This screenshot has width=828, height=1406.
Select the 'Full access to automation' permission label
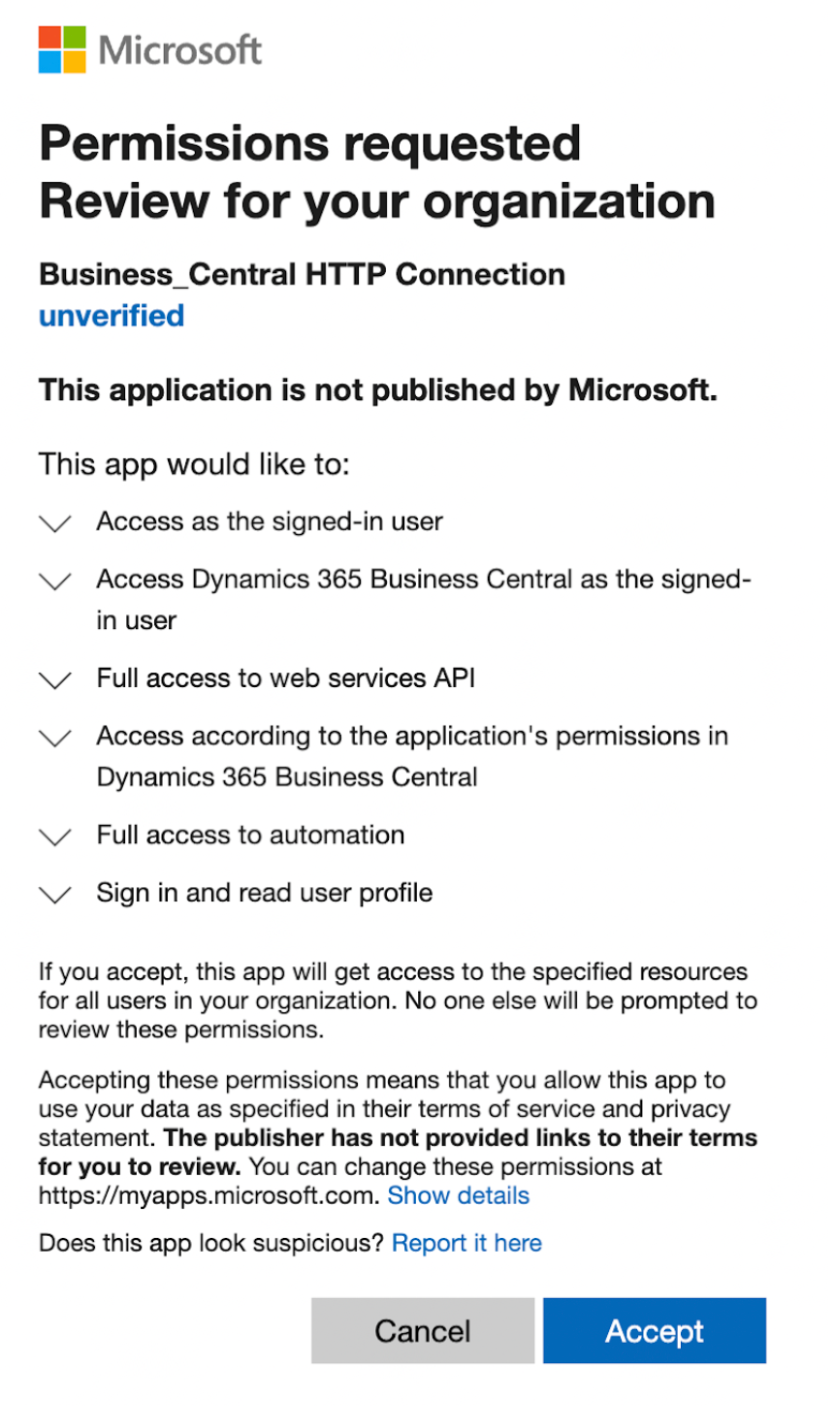251,834
